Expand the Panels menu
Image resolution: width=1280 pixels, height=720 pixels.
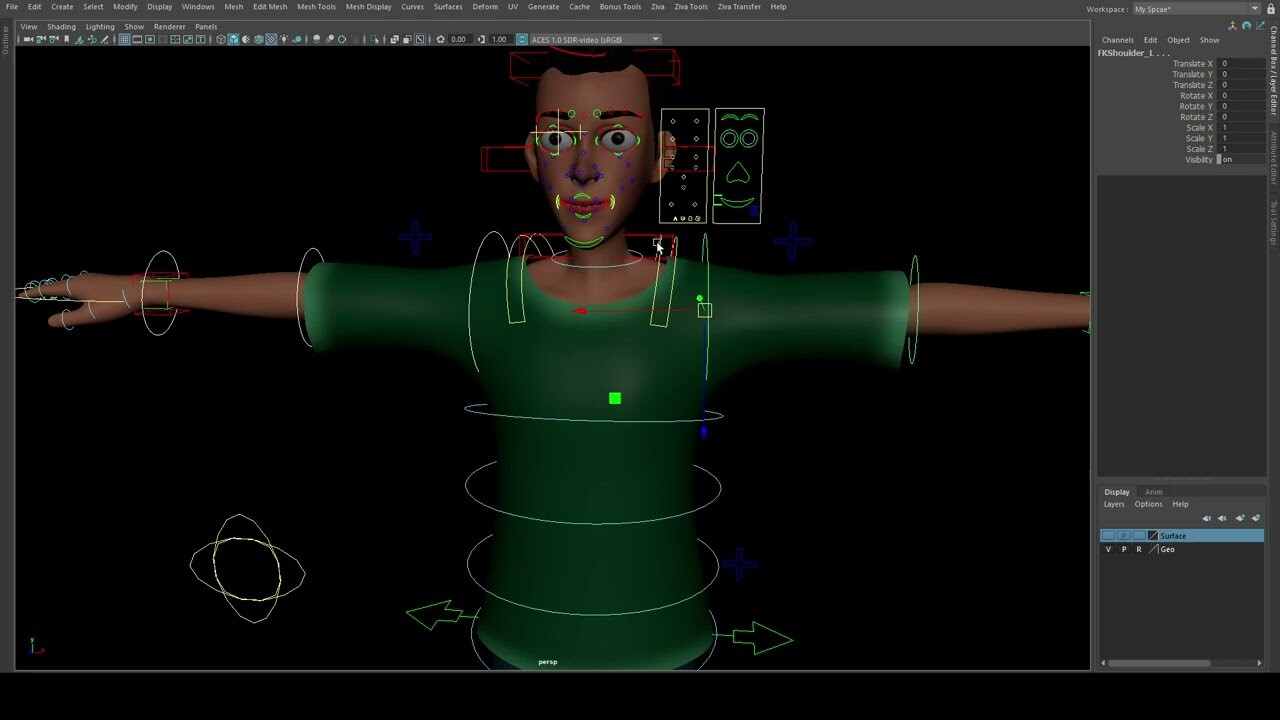click(206, 27)
